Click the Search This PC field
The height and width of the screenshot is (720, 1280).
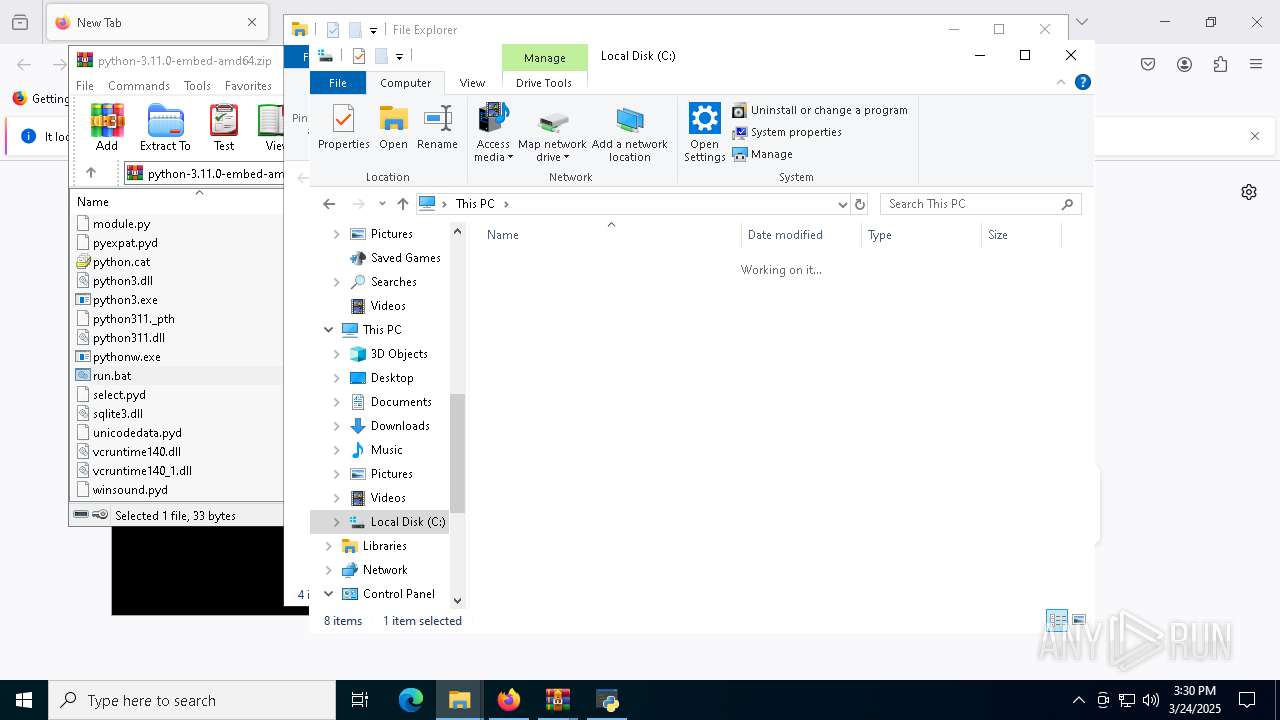[x=980, y=204]
